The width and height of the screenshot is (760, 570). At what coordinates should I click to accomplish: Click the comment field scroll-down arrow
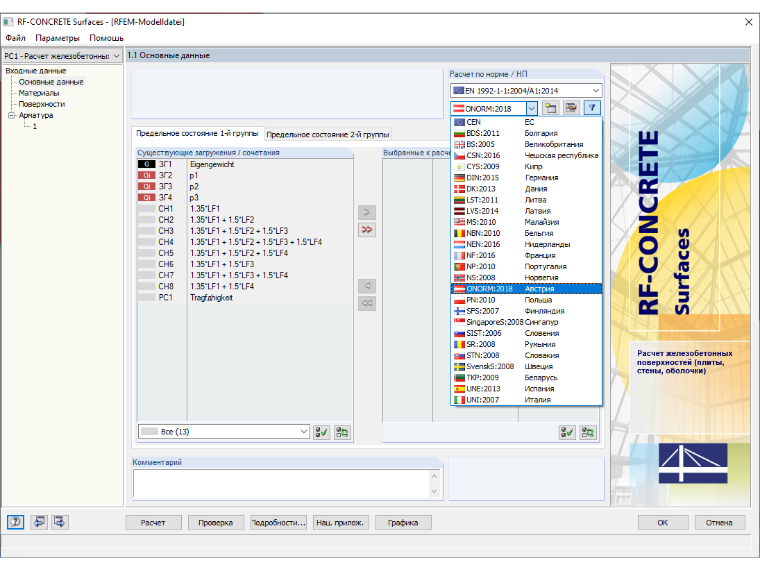pos(434,491)
